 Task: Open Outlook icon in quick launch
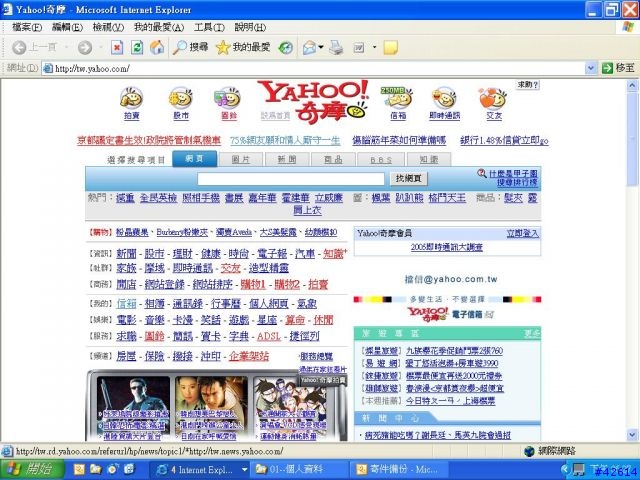coord(79,469)
